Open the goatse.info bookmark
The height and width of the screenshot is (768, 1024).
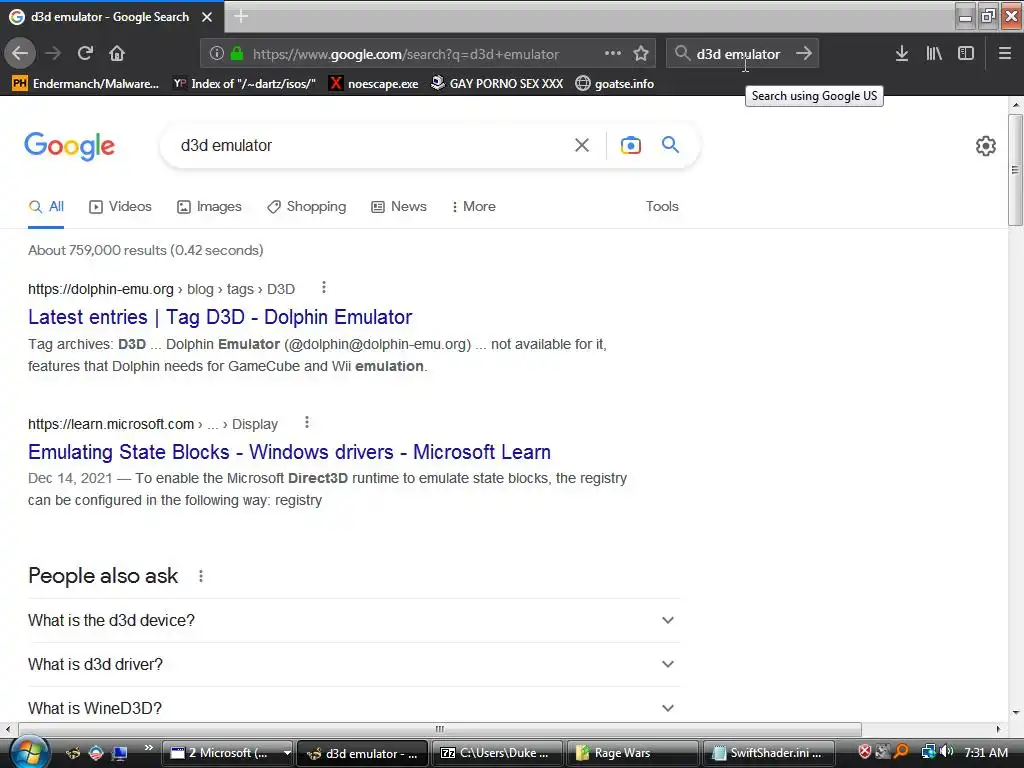pyautogui.click(x=615, y=84)
